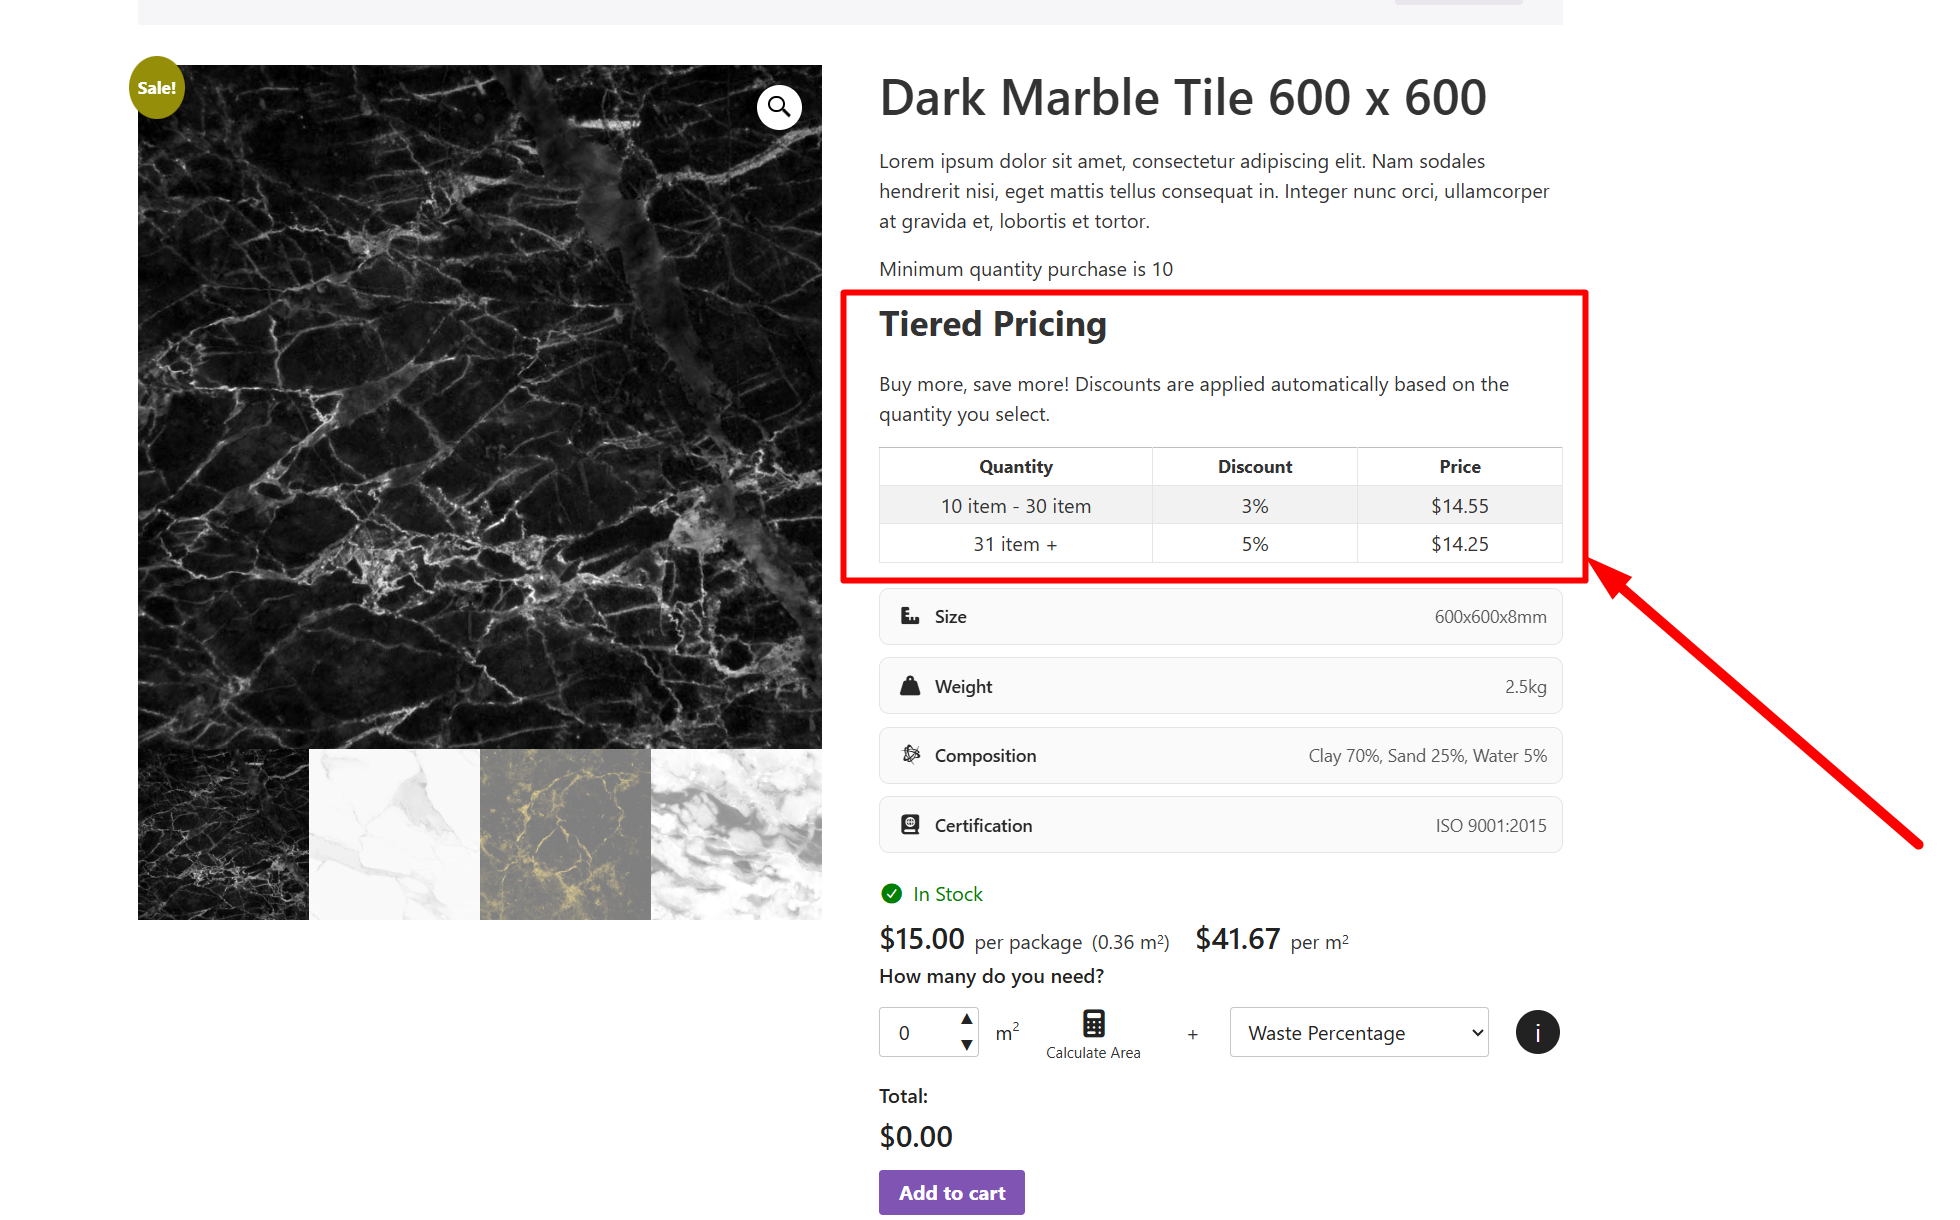Click the green In Stock checkmark icon
The width and height of the screenshot is (1960, 1220).
(x=891, y=894)
